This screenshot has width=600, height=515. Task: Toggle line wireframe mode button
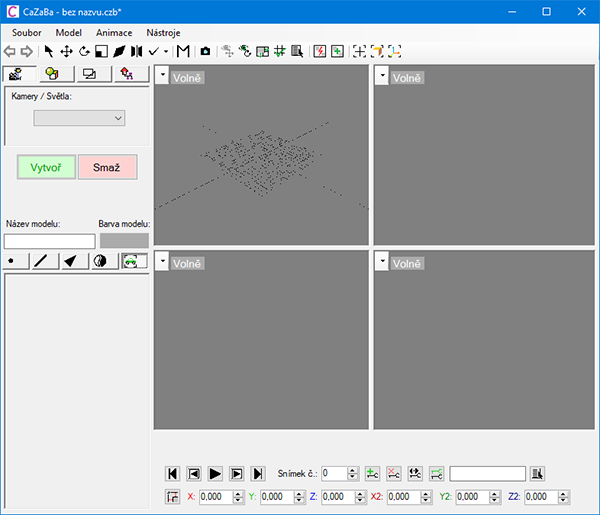tap(42, 261)
